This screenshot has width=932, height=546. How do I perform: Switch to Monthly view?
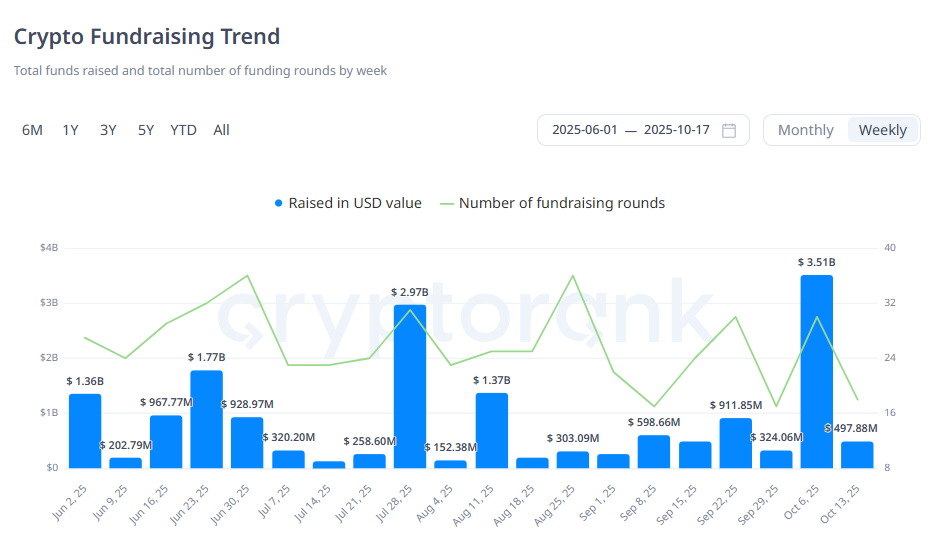click(805, 130)
